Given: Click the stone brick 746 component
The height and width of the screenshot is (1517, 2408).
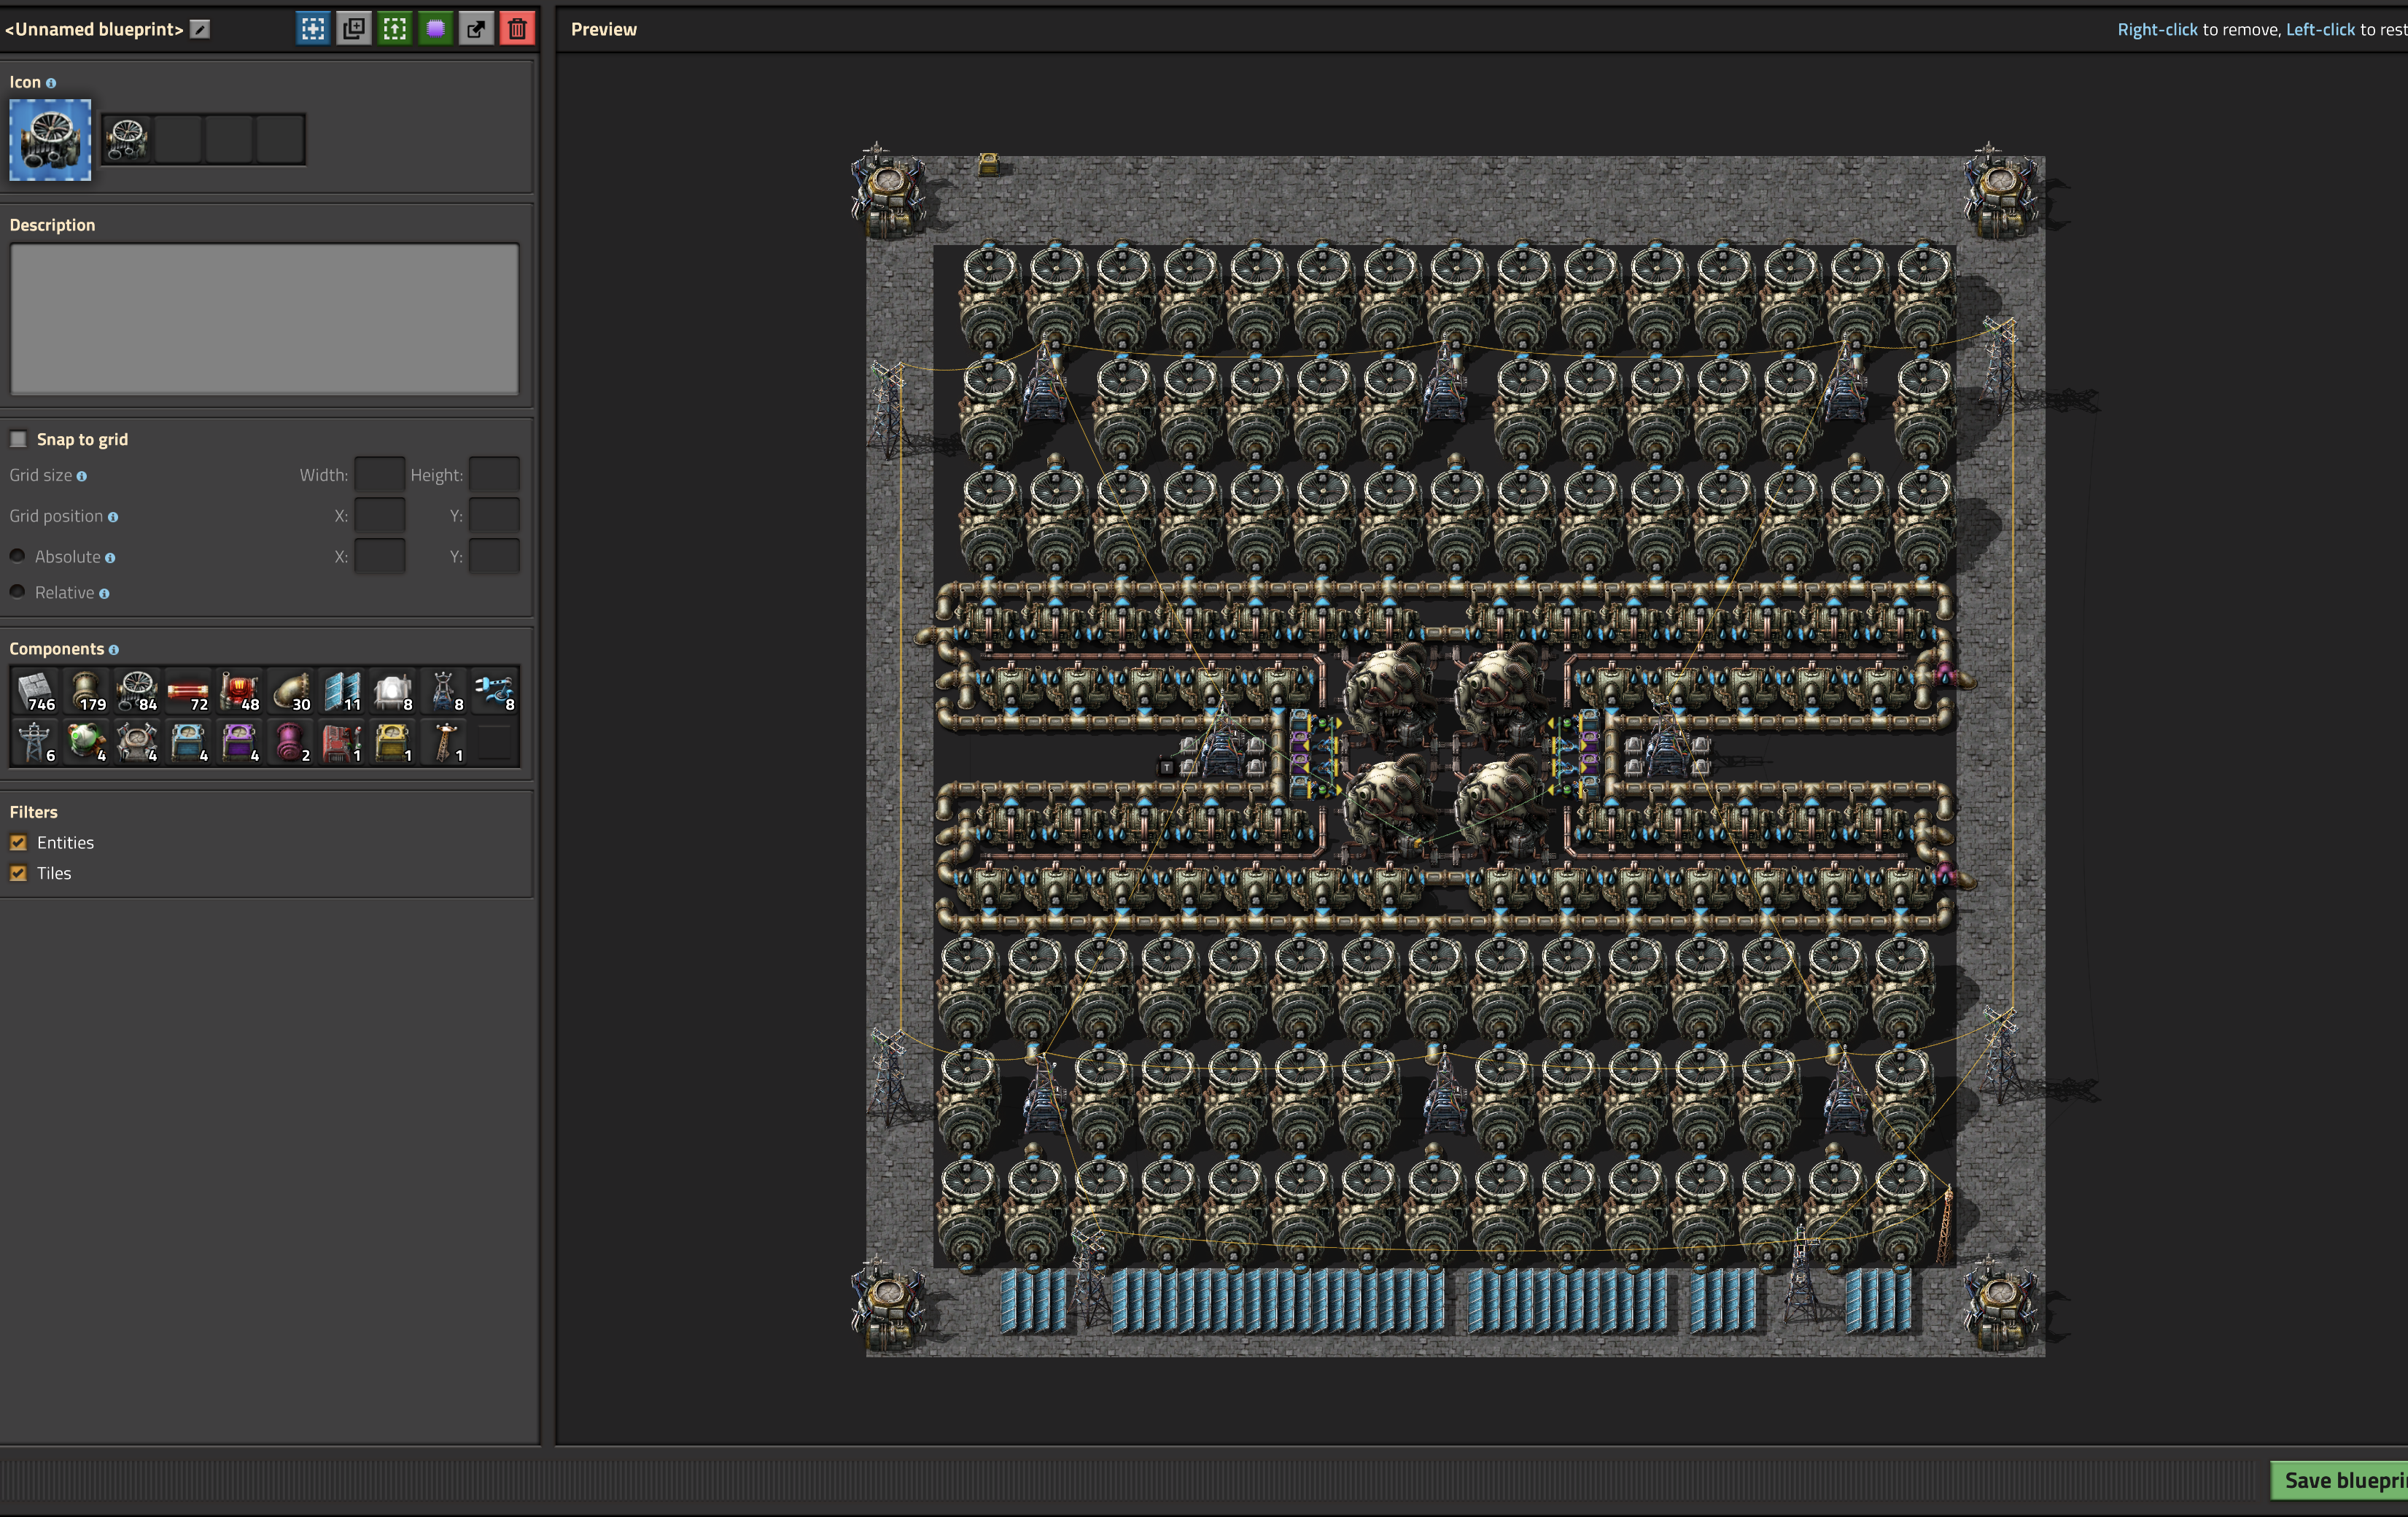Looking at the screenshot, I should (x=35, y=691).
